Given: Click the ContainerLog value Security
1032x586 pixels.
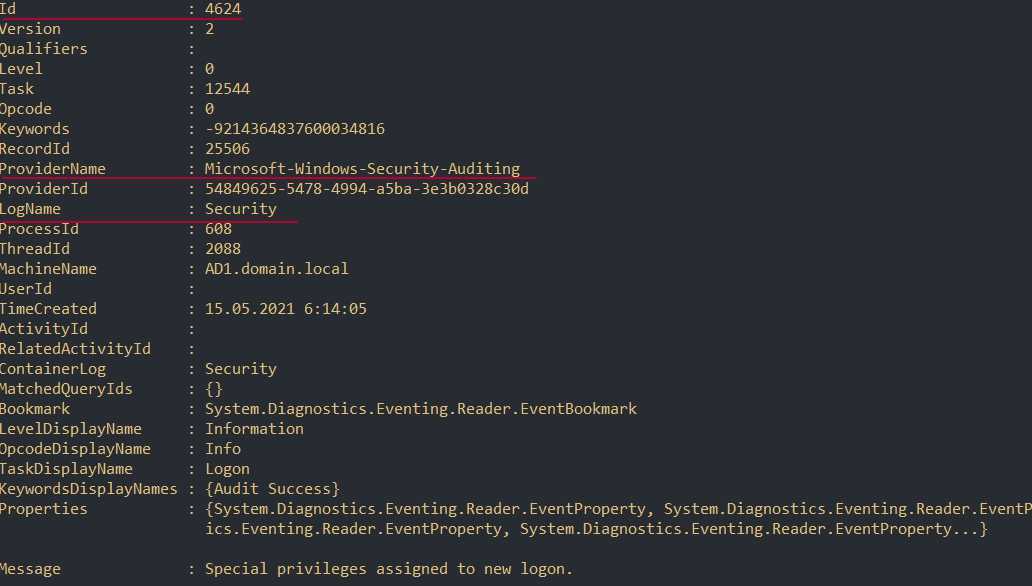Looking at the screenshot, I should [x=240, y=369].
